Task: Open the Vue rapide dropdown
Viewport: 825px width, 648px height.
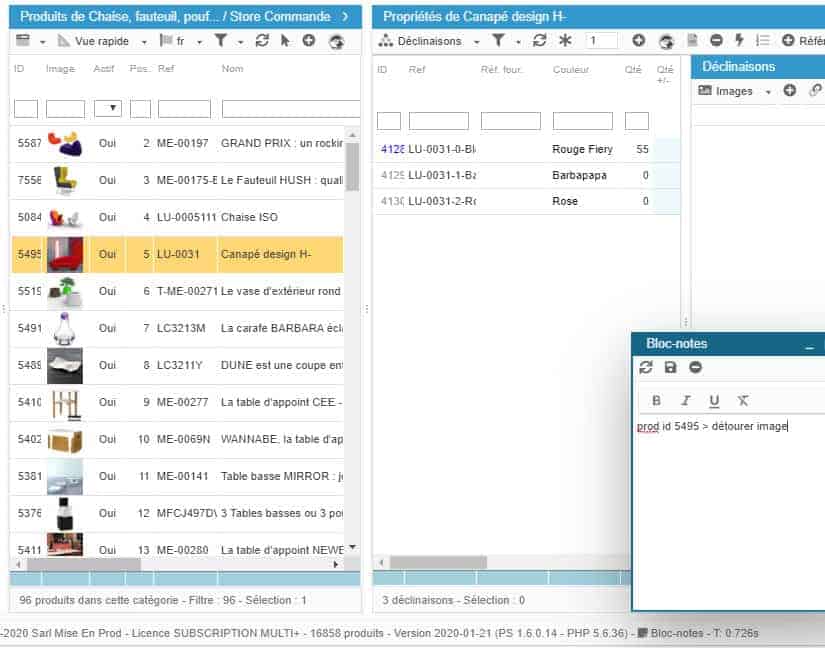Action: [x=103, y=41]
